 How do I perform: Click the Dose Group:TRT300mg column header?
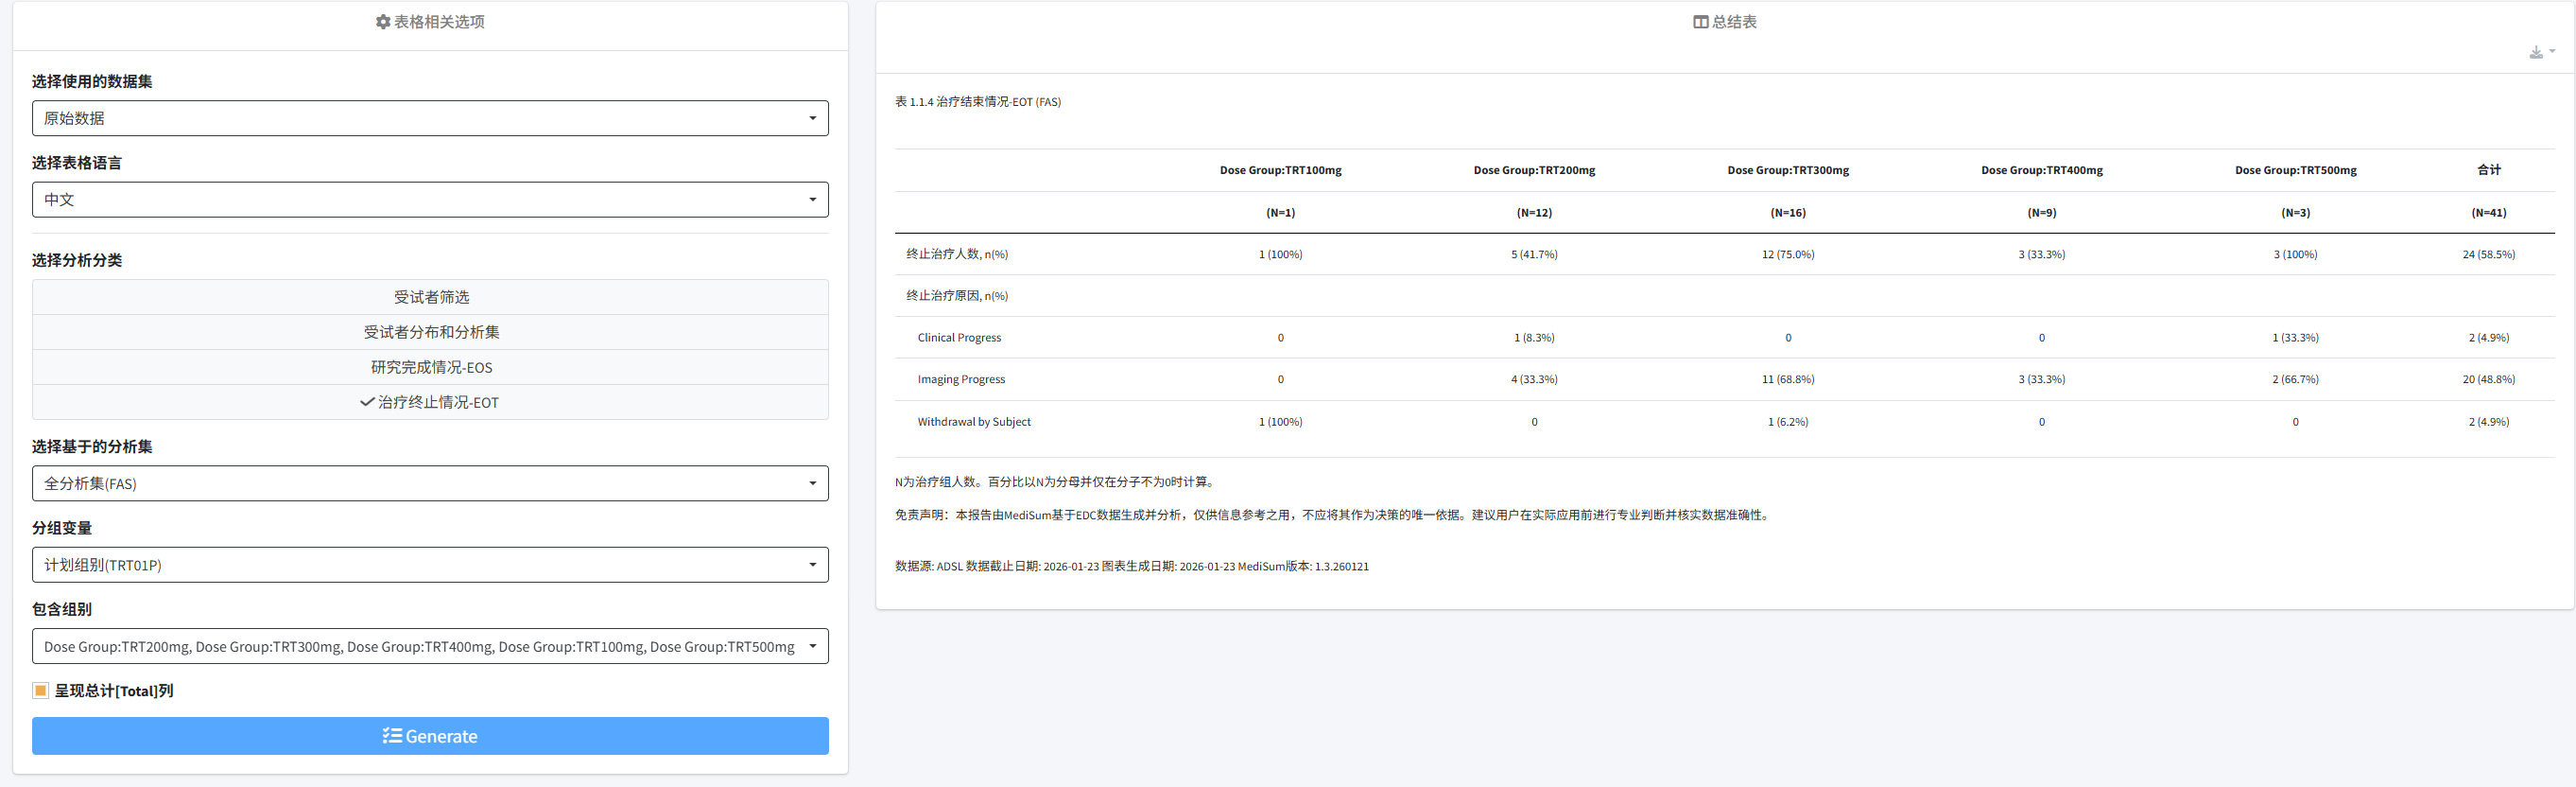(1787, 170)
